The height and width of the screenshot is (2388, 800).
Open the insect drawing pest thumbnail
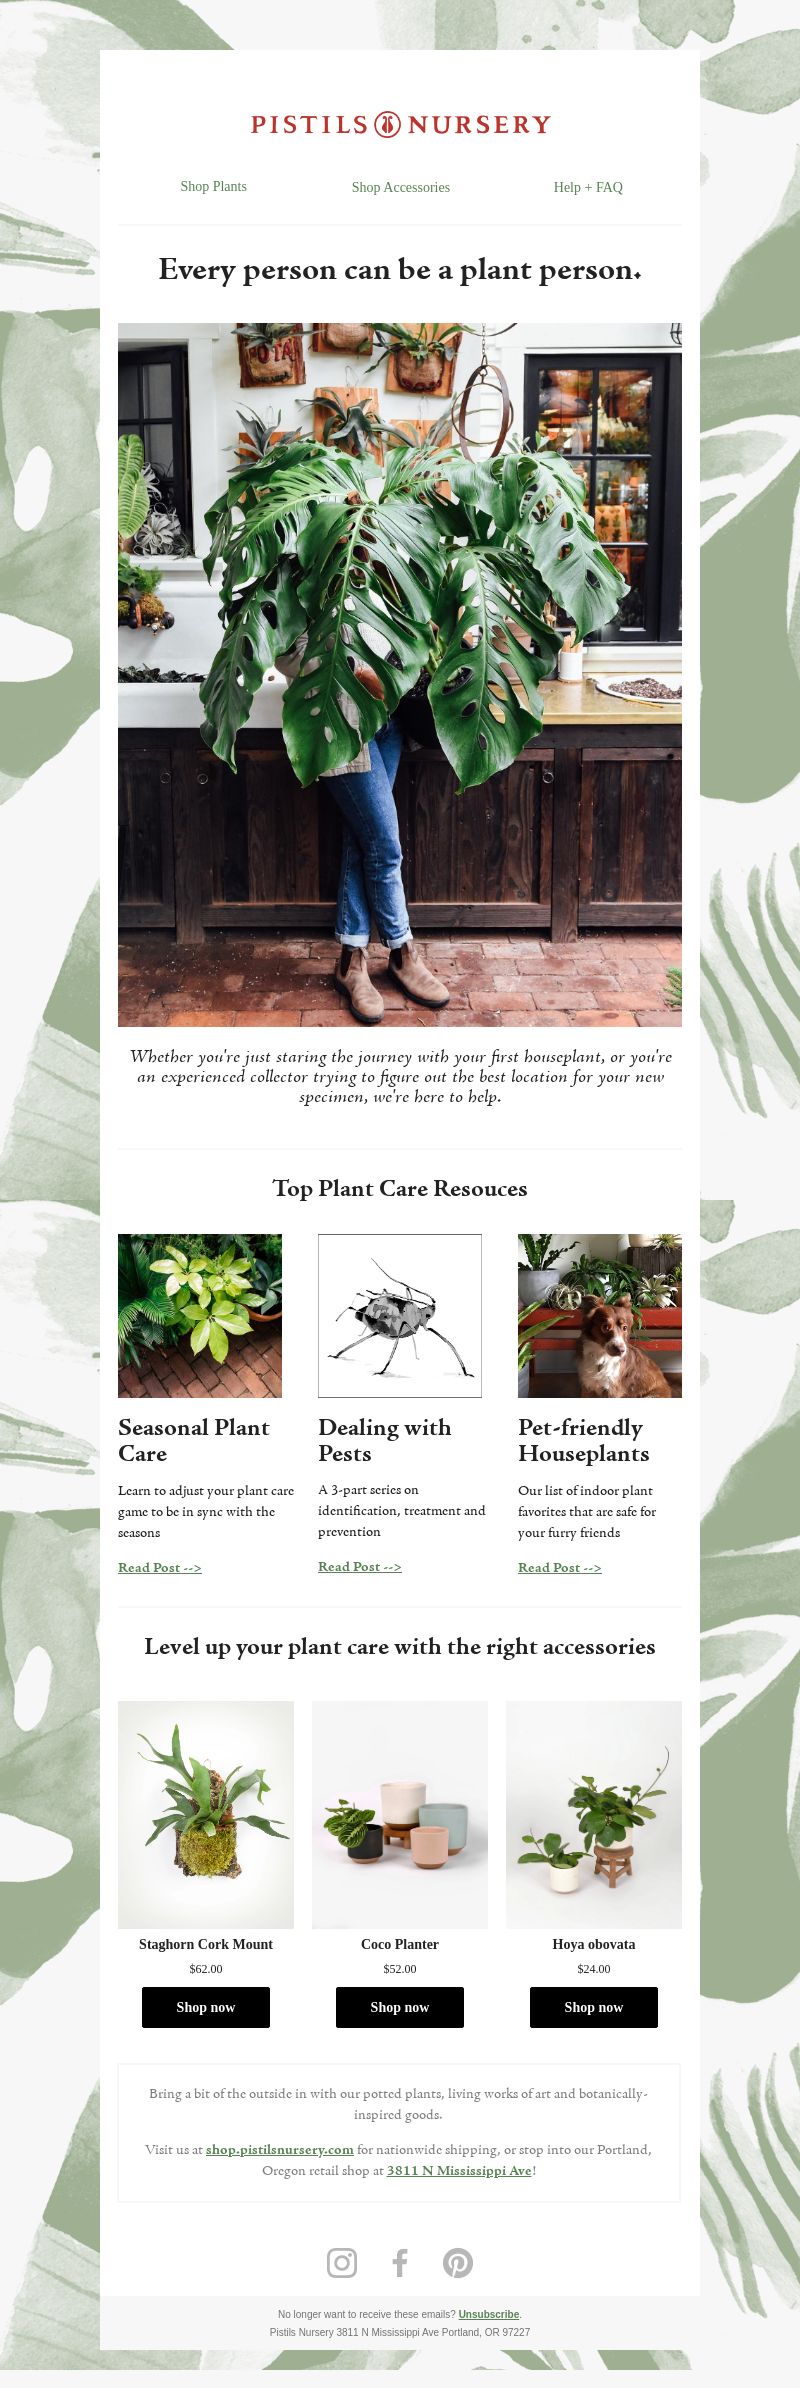pyautogui.click(x=400, y=1315)
